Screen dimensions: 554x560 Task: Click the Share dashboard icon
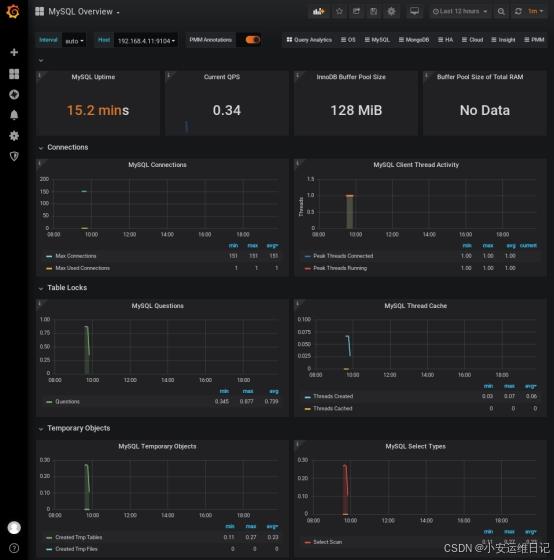356,11
